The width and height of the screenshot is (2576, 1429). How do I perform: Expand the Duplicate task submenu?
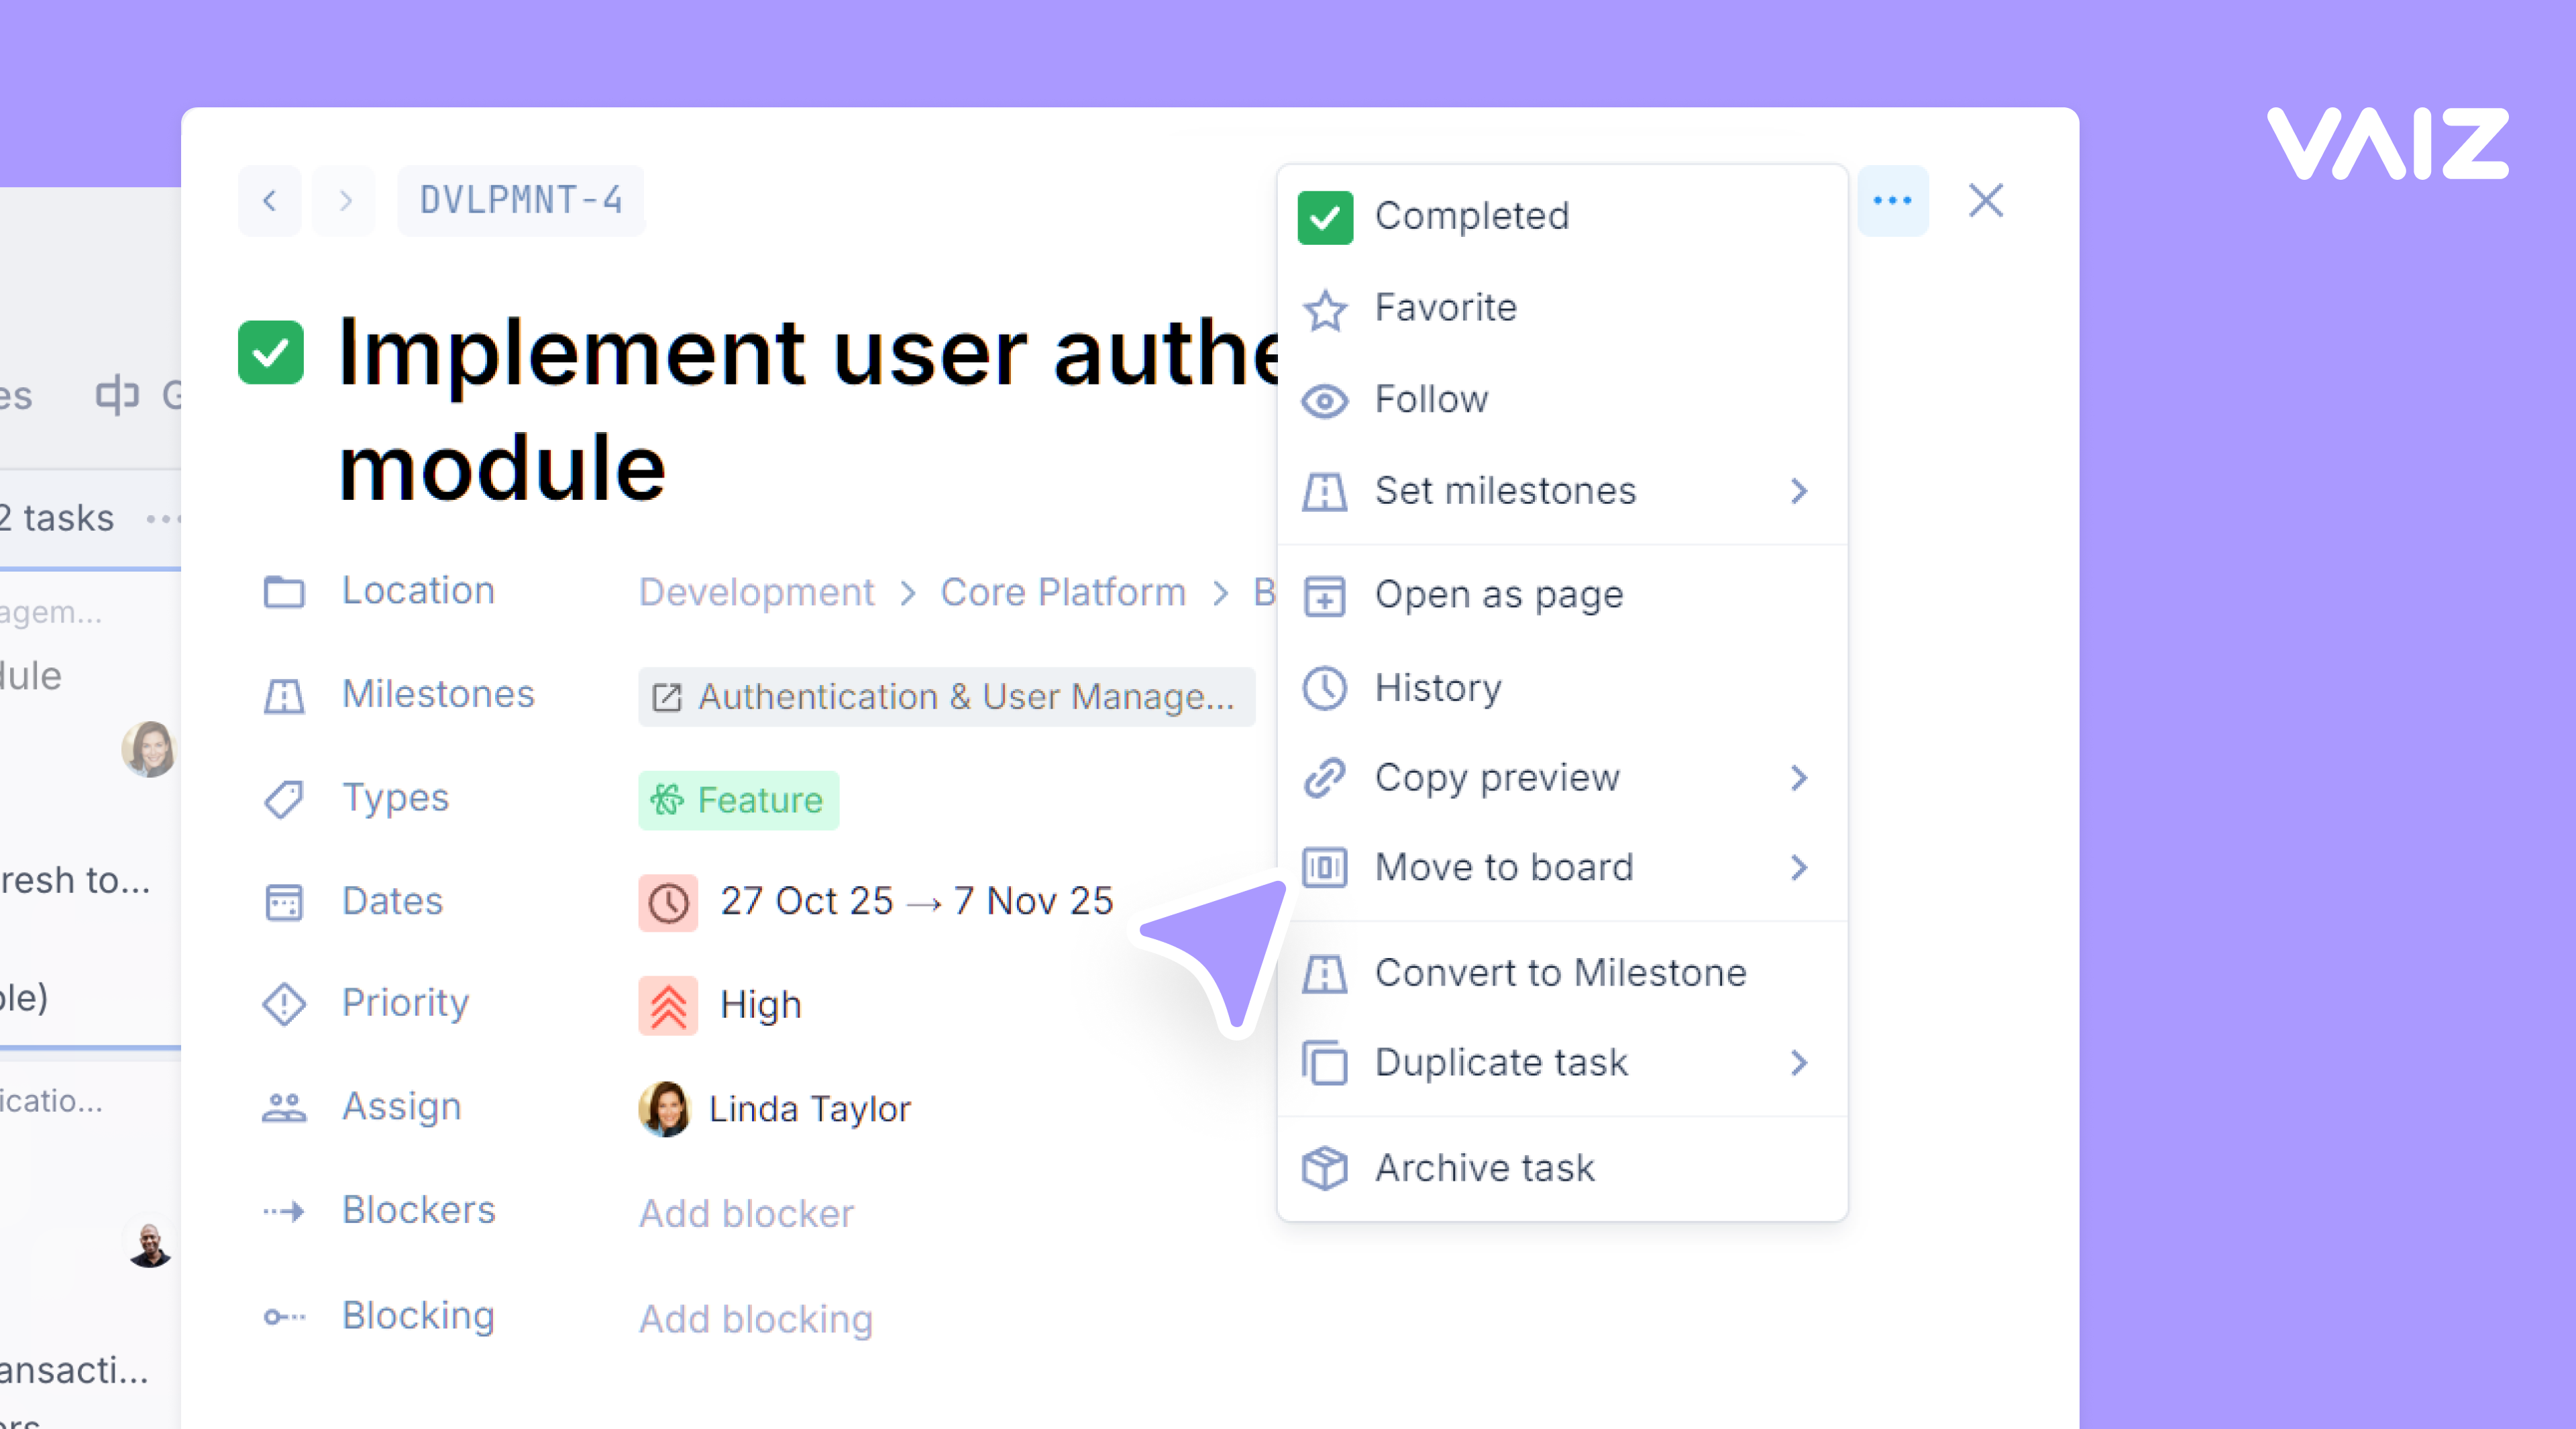pos(1798,1062)
